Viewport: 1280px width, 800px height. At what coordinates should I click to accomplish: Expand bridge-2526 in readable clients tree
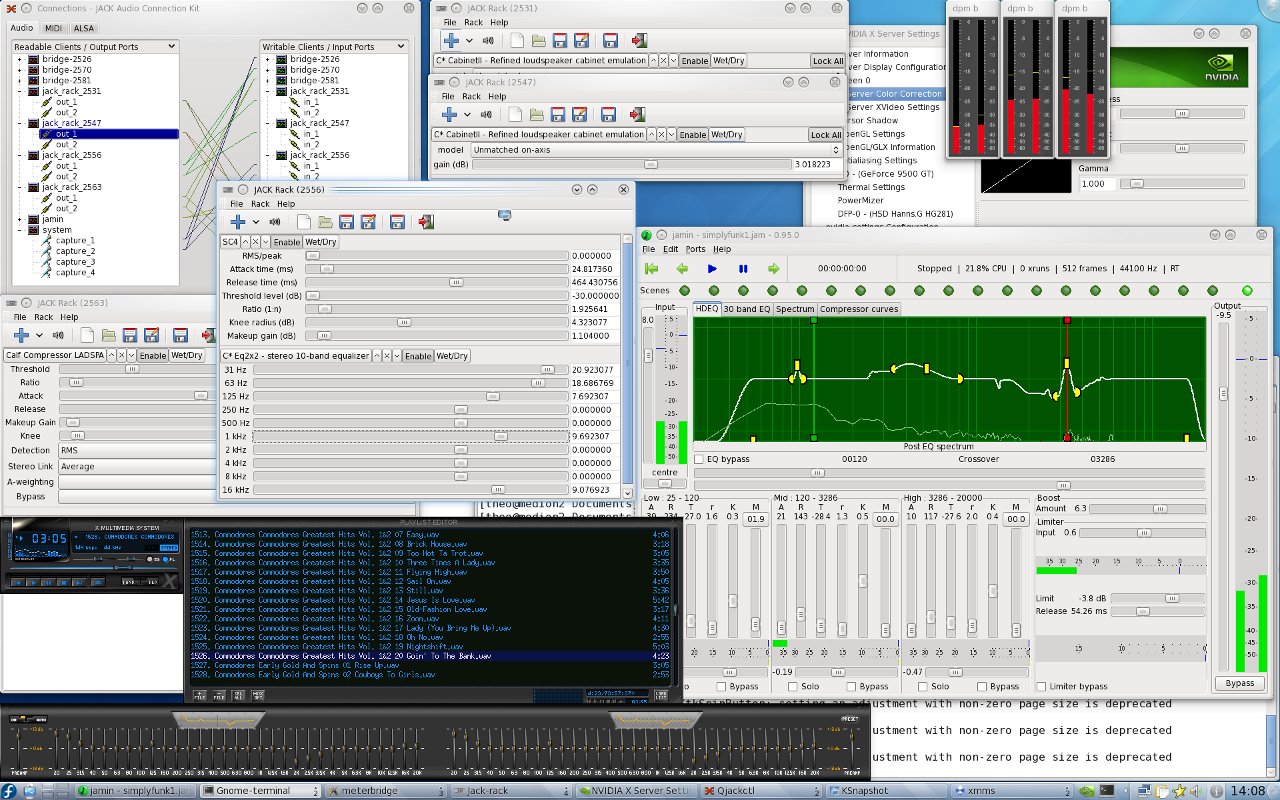pyautogui.click(x=19, y=60)
